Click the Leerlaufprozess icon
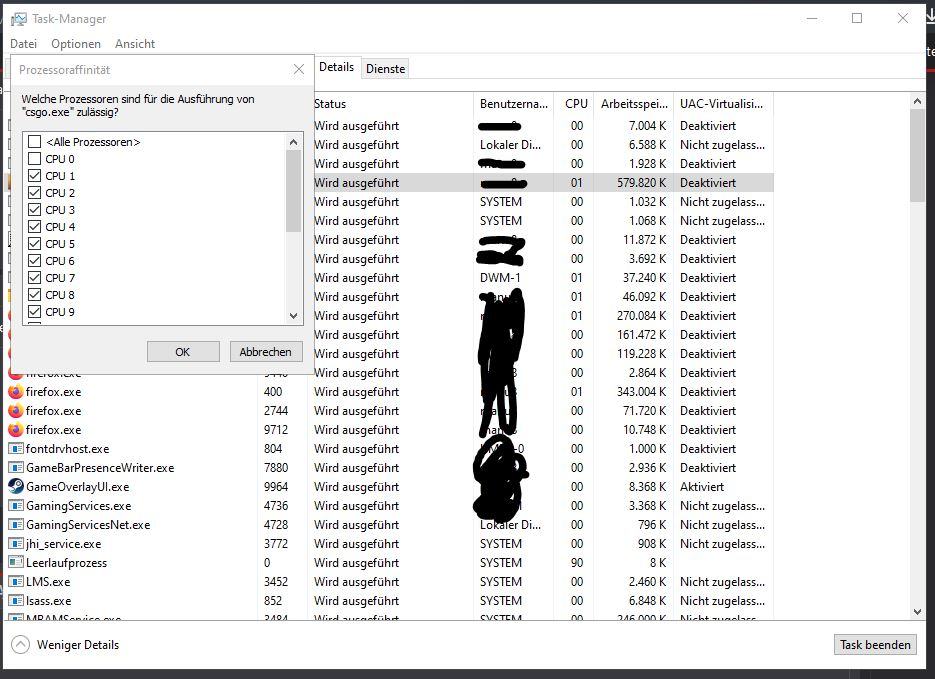 coord(16,563)
